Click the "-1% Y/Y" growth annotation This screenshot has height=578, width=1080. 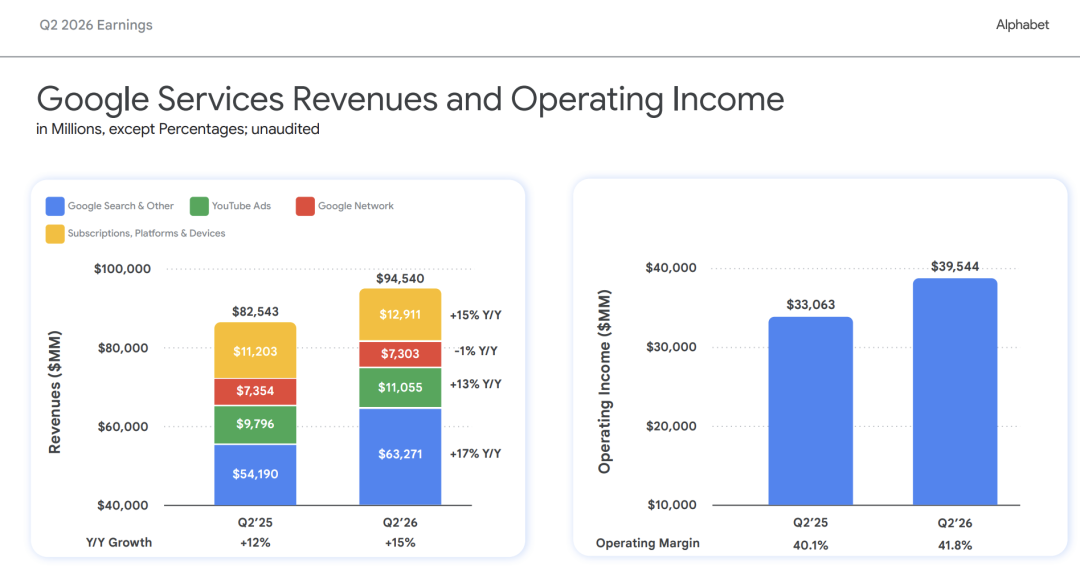[475, 351]
